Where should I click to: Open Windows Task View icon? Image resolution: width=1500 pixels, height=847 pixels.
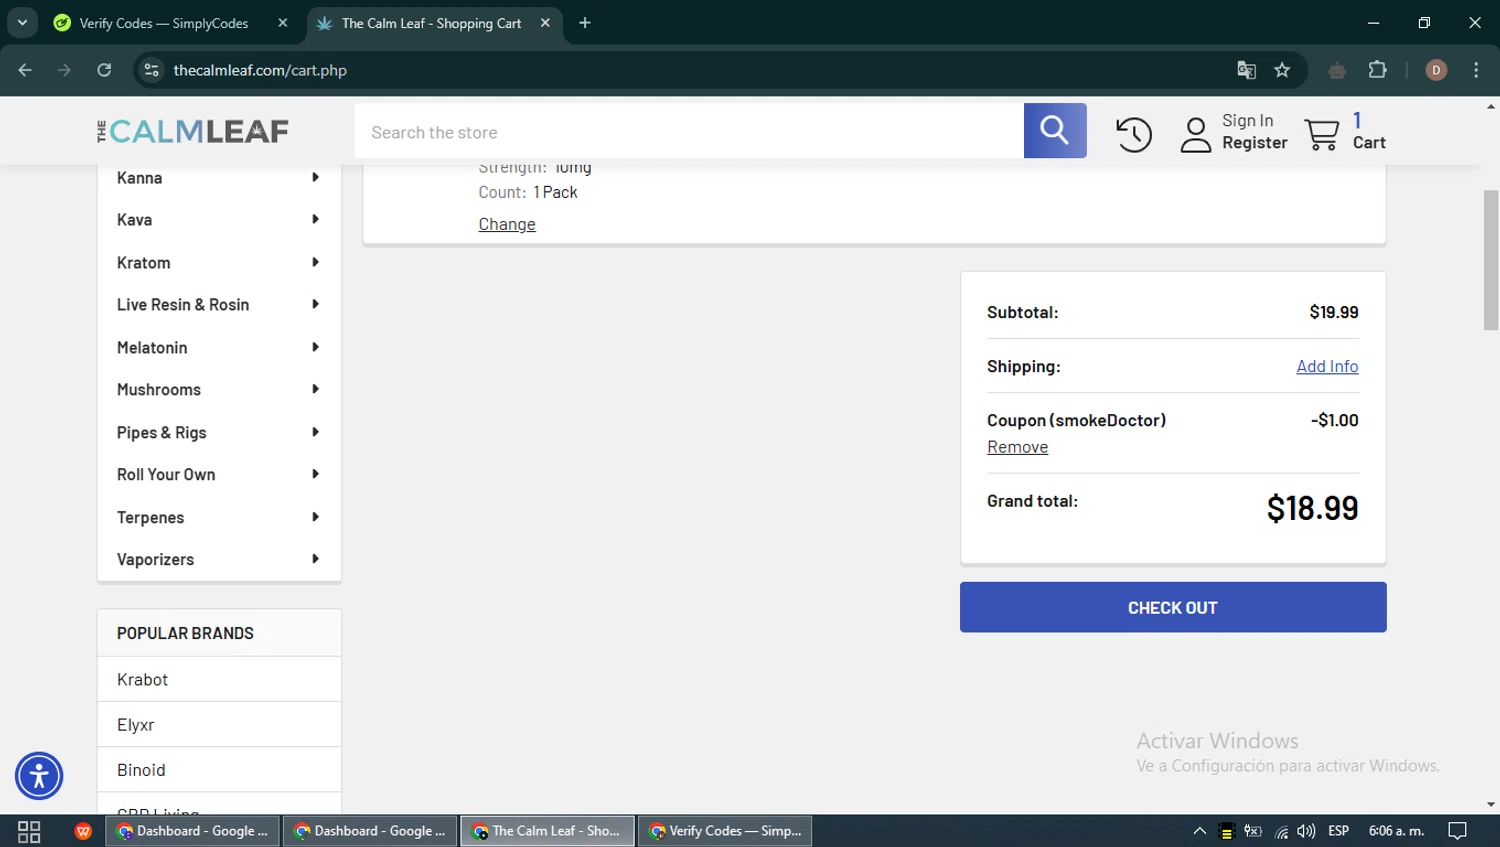(29, 831)
